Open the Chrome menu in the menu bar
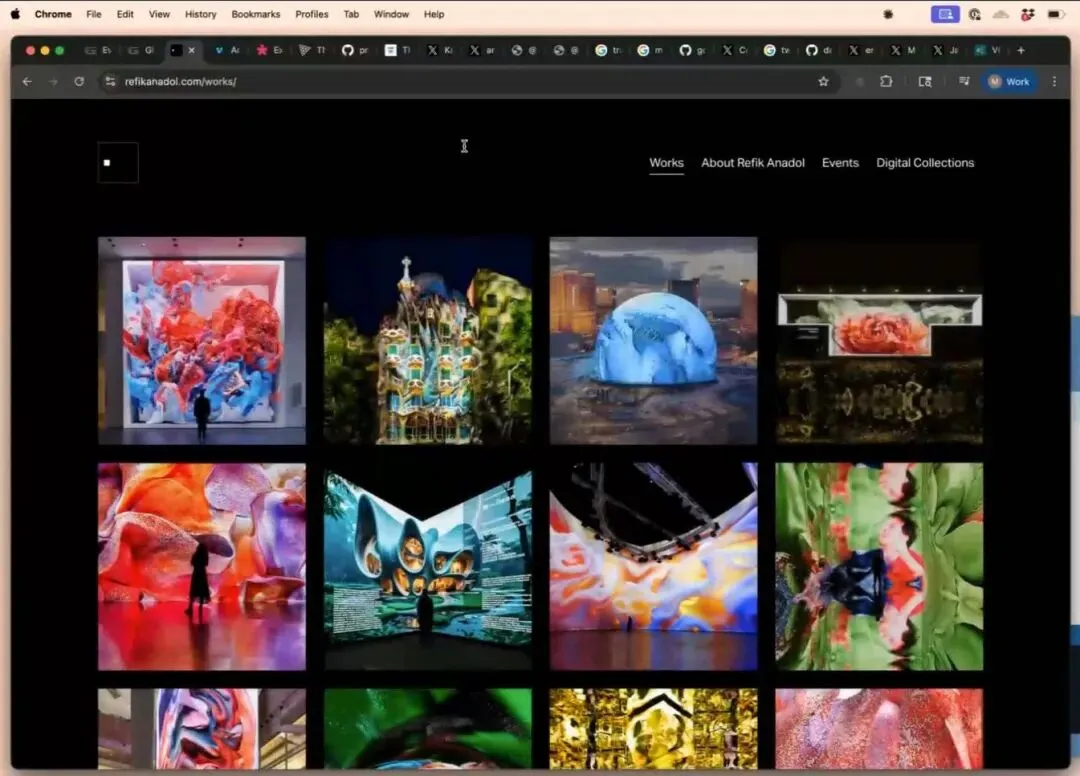The height and width of the screenshot is (776, 1080). [x=53, y=14]
